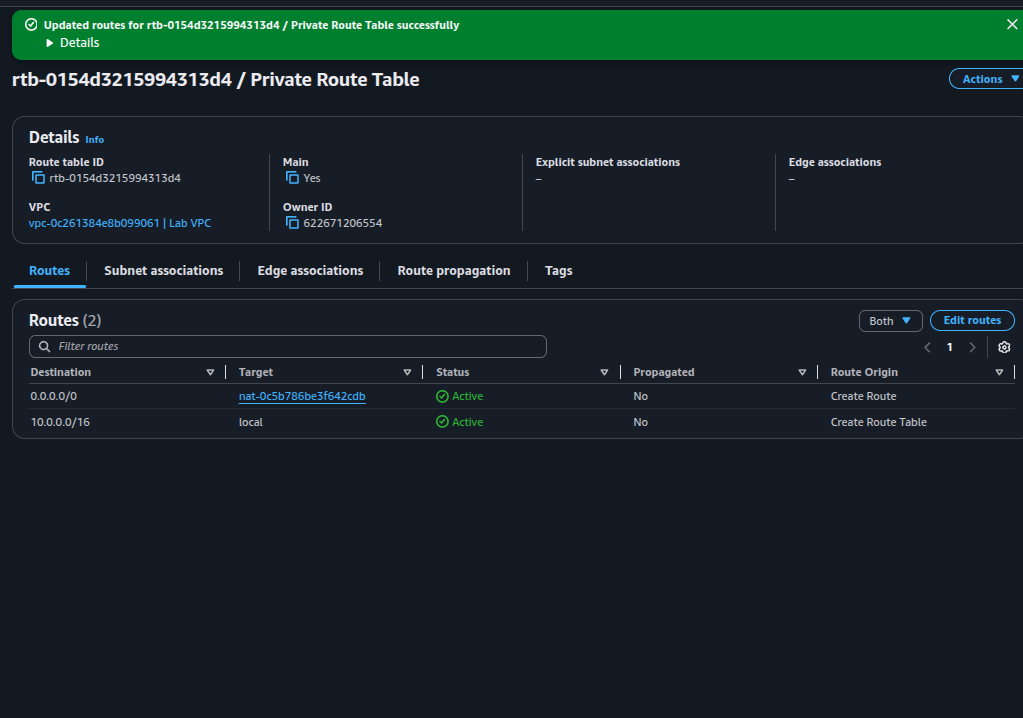Sort by Target column arrow
1023x718 pixels.
[407, 372]
